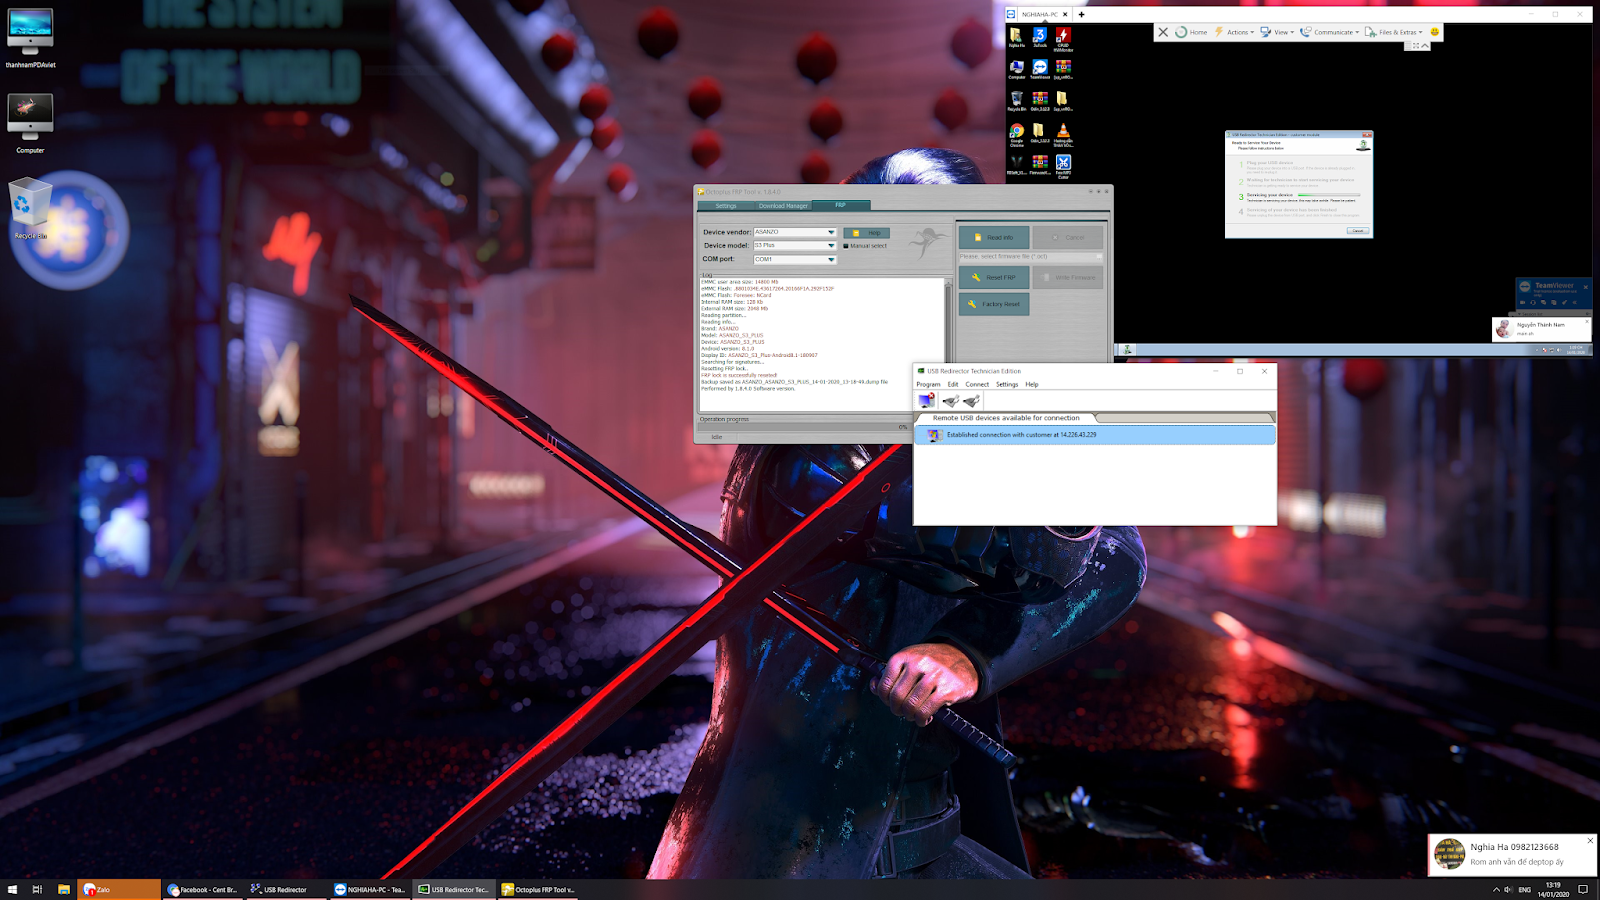1600x900 pixels.
Task: Open File Explorer from the taskbar
Action: 63,889
